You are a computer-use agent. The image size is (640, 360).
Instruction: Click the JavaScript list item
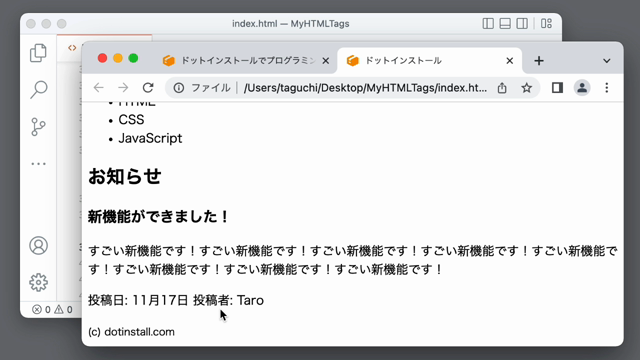(x=150, y=138)
